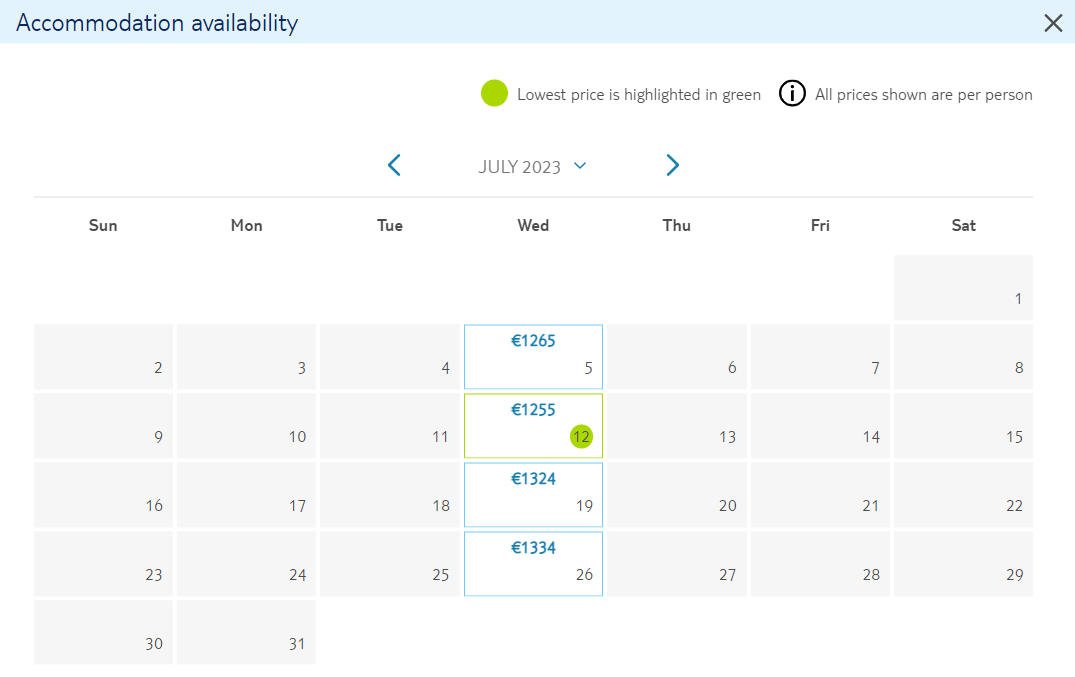
Task: Click the date 13 cell
Action: point(677,425)
